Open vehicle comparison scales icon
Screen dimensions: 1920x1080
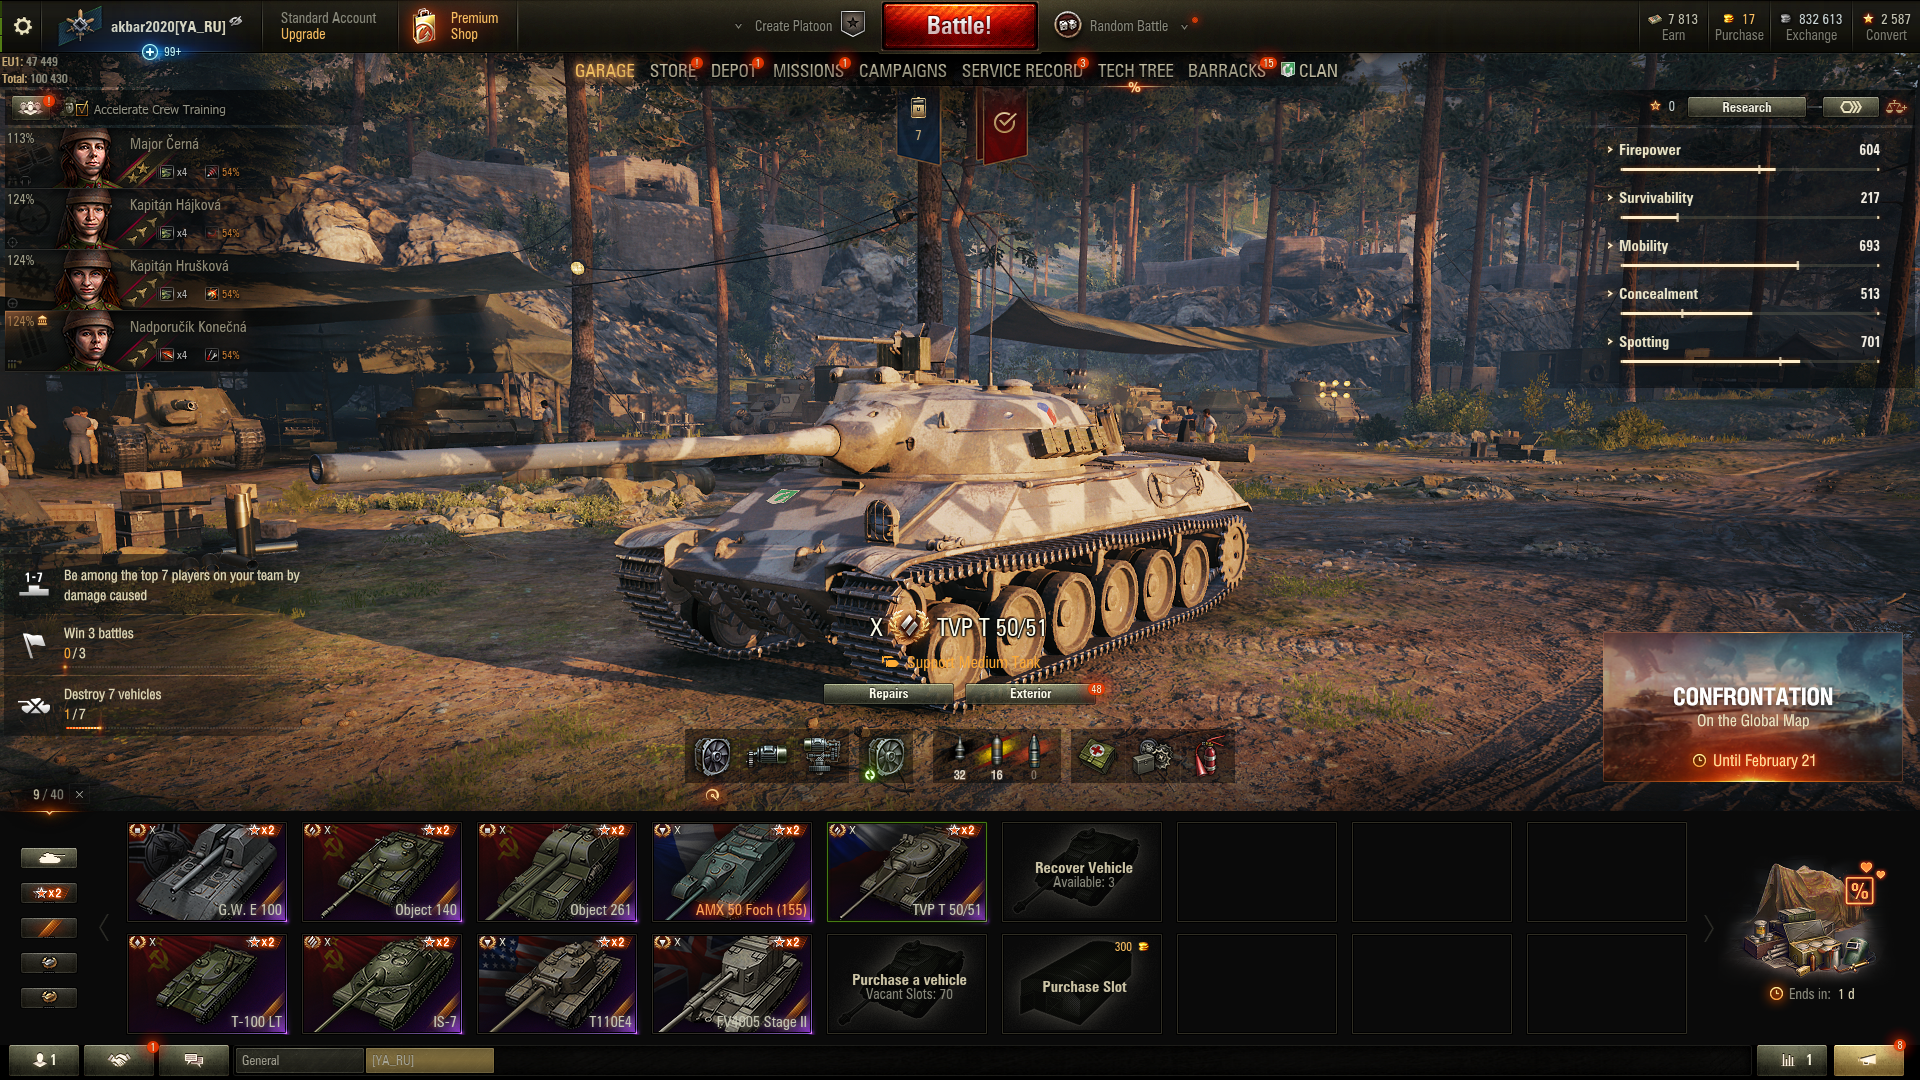point(1896,107)
